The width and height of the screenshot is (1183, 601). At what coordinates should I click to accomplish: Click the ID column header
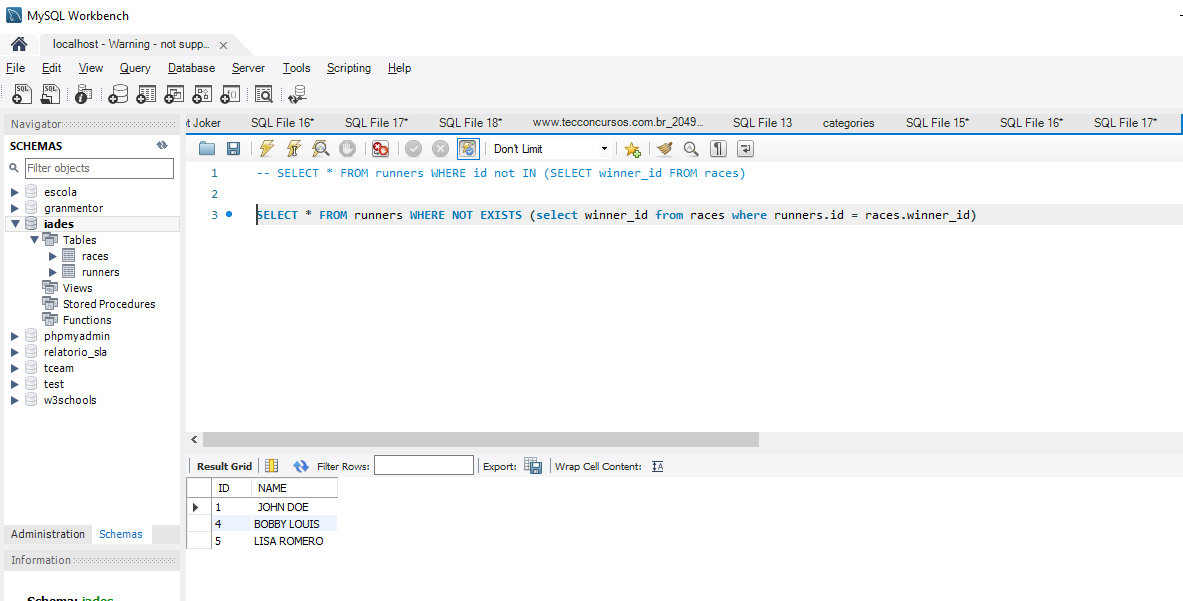click(x=232, y=488)
